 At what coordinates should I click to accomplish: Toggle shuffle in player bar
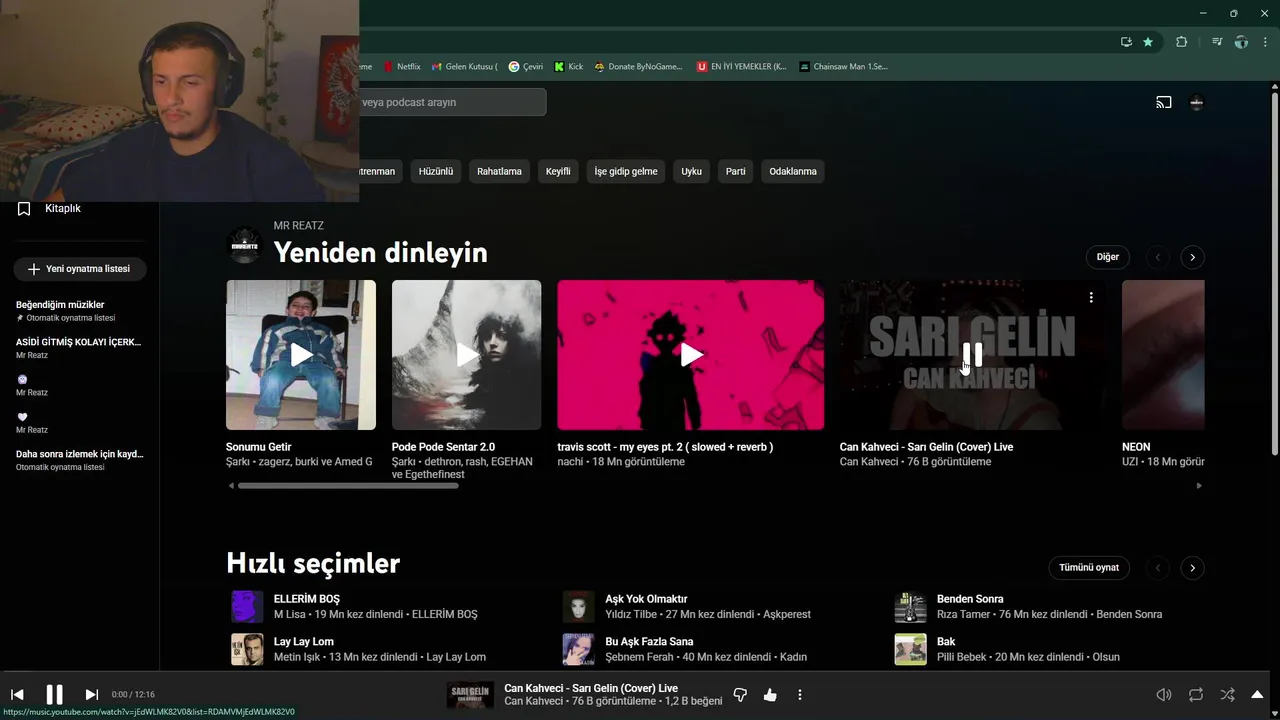pos(1227,694)
